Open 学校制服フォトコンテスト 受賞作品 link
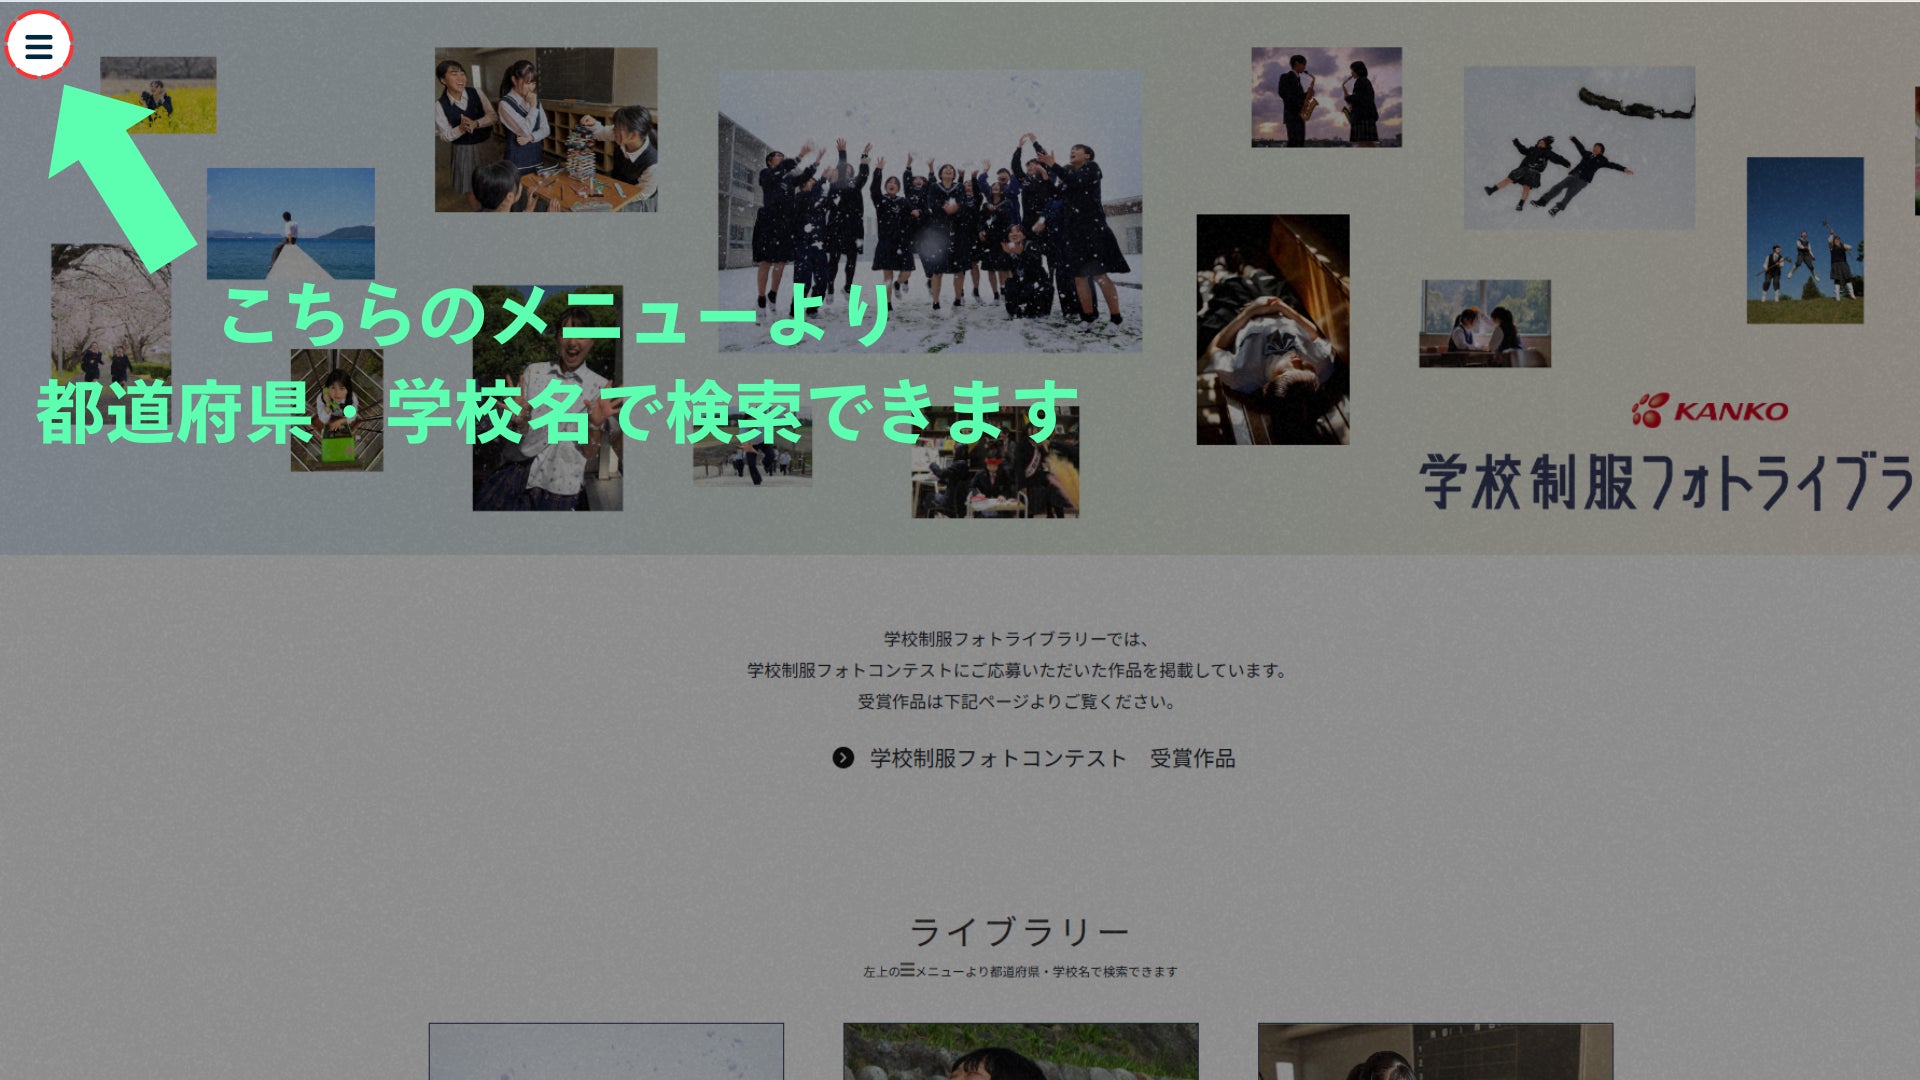Image resolution: width=1920 pixels, height=1080 pixels. point(1052,758)
